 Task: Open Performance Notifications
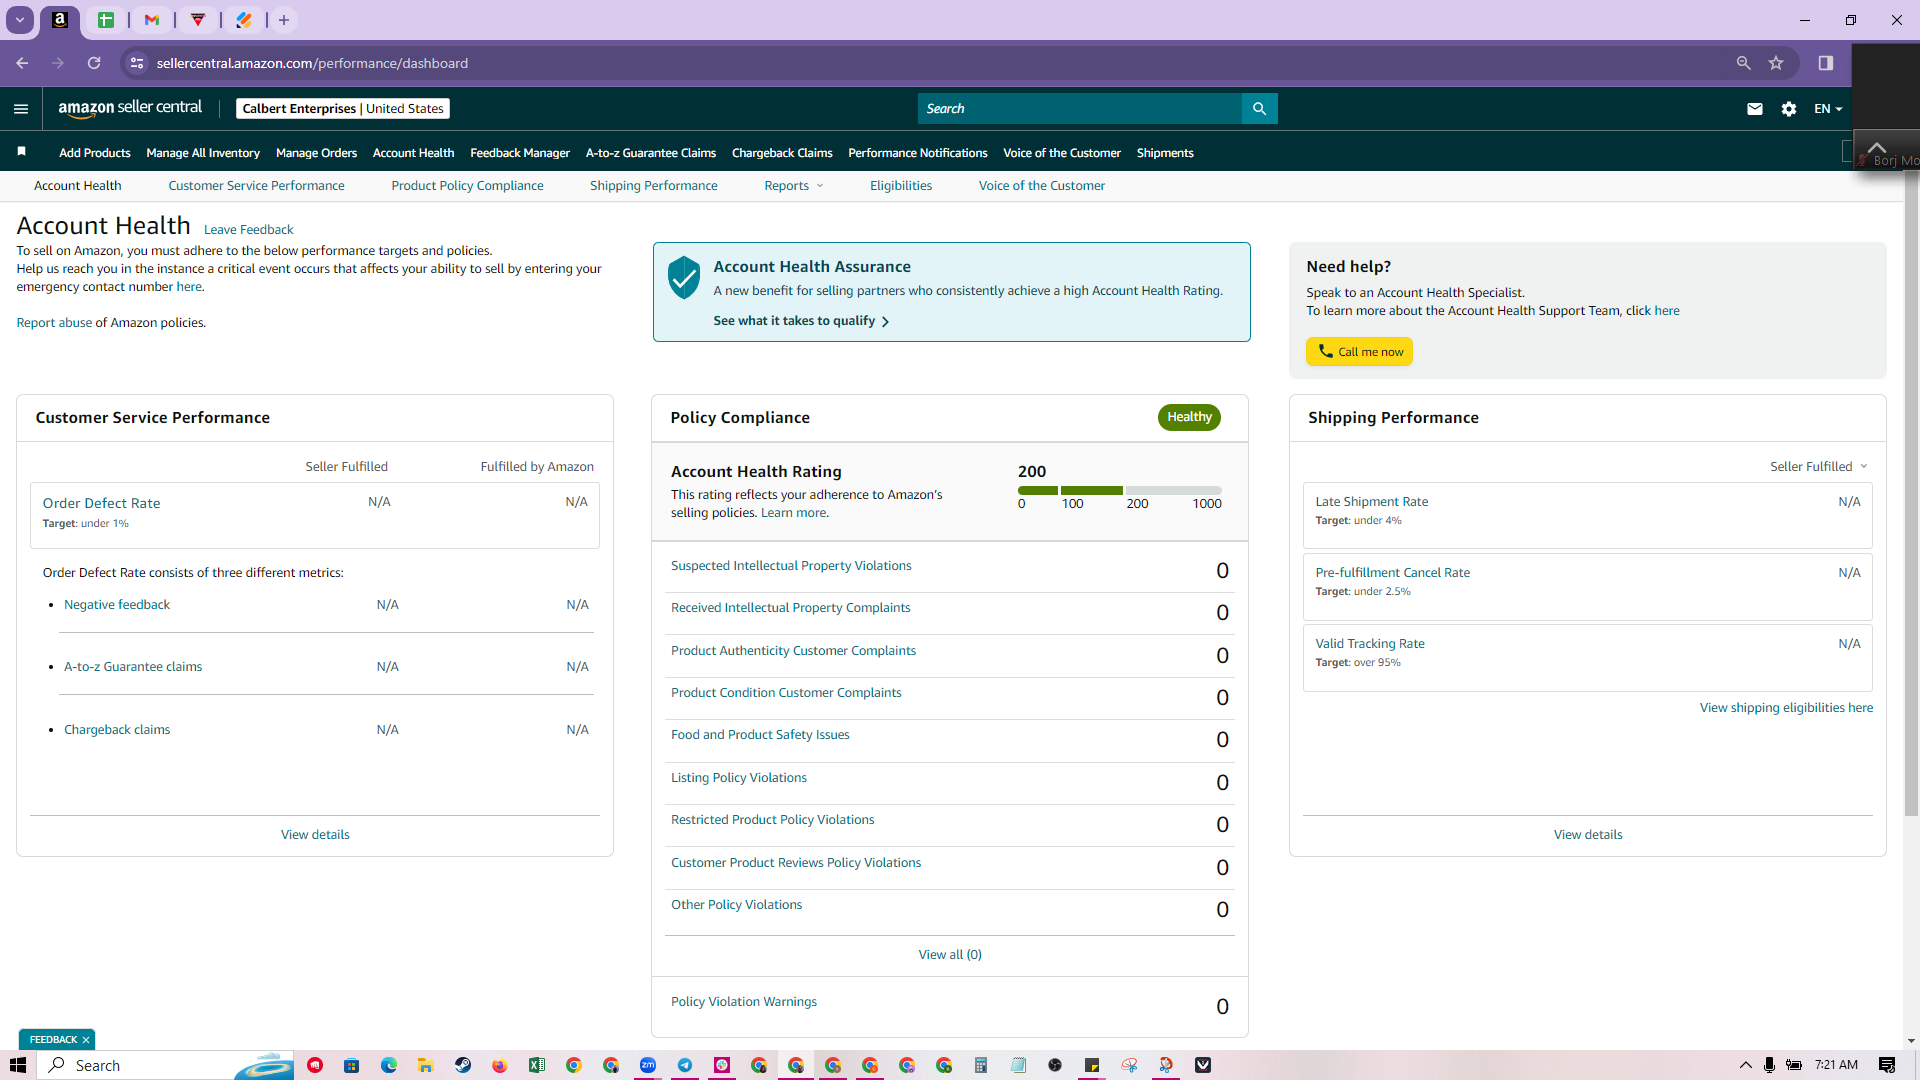(918, 153)
